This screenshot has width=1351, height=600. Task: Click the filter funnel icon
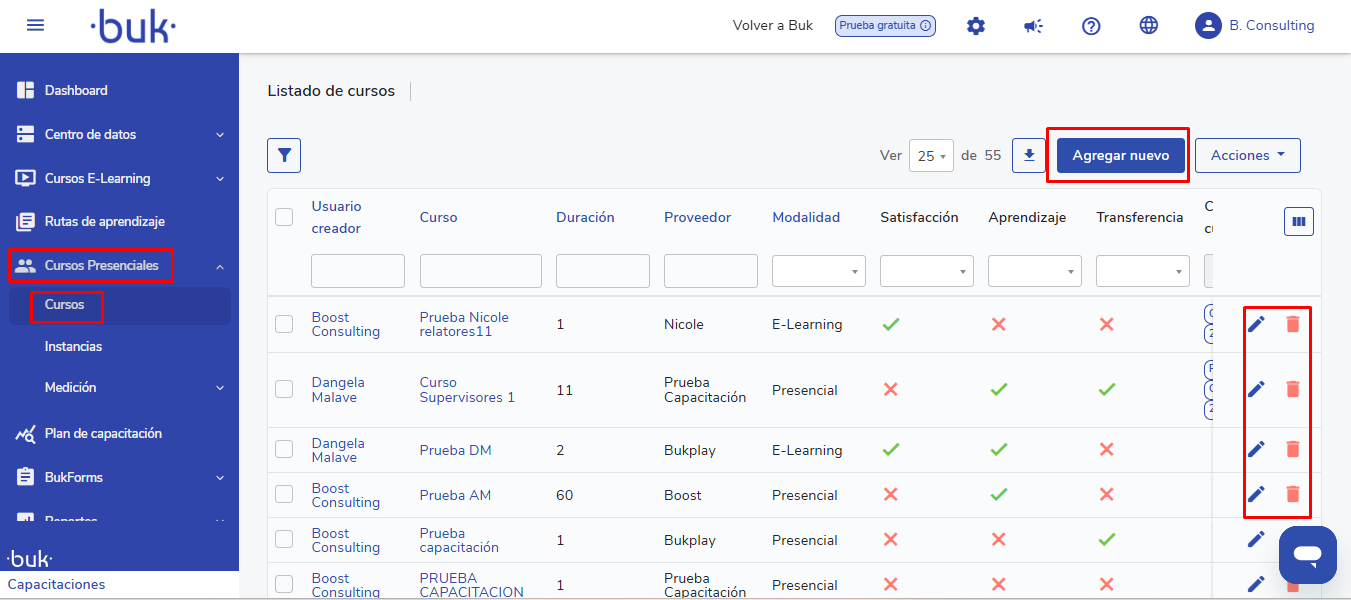coord(284,155)
